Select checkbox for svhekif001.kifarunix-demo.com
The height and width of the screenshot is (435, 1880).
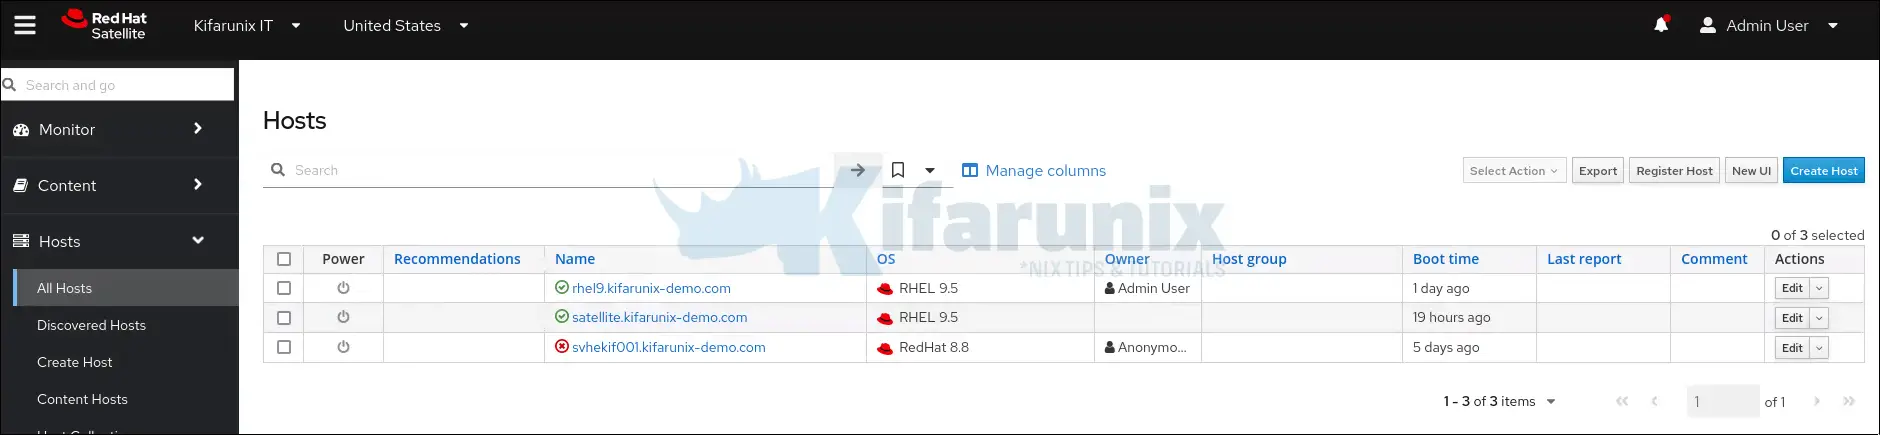point(284,347)
